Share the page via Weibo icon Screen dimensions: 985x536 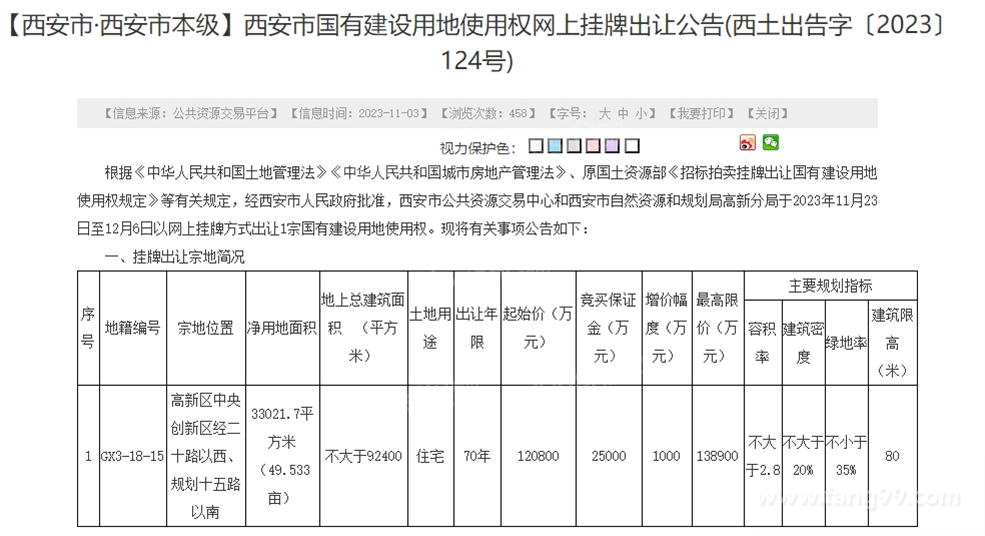point(747,143)
